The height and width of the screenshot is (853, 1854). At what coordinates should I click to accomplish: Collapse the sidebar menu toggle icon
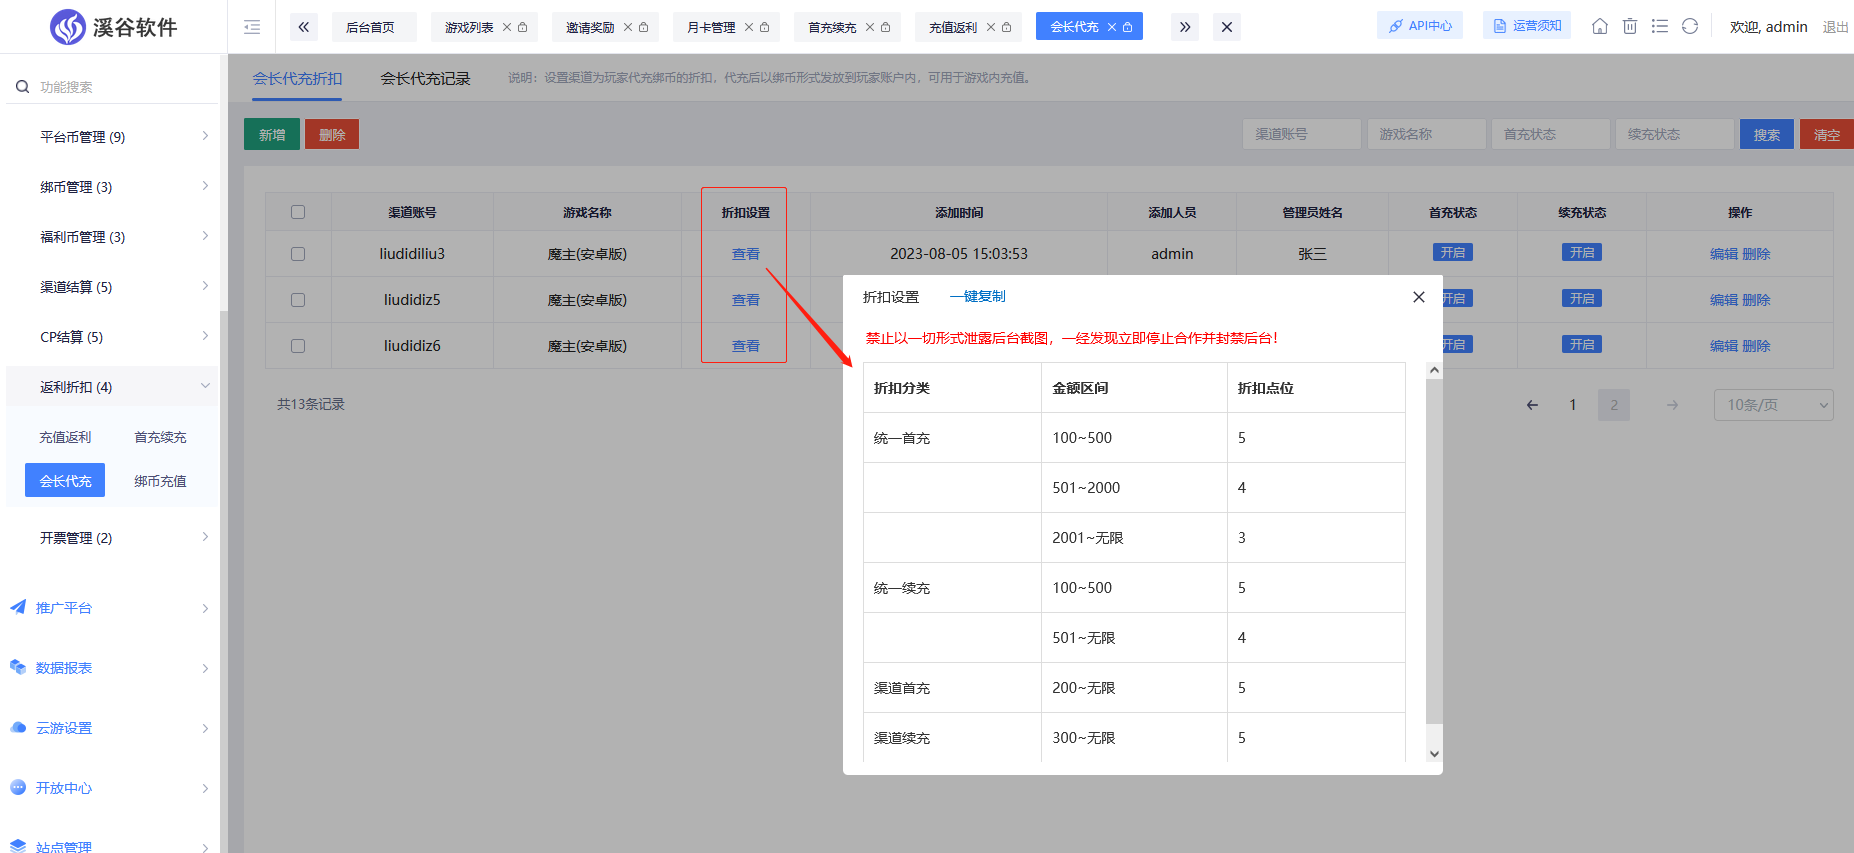(x=252, y=27)
